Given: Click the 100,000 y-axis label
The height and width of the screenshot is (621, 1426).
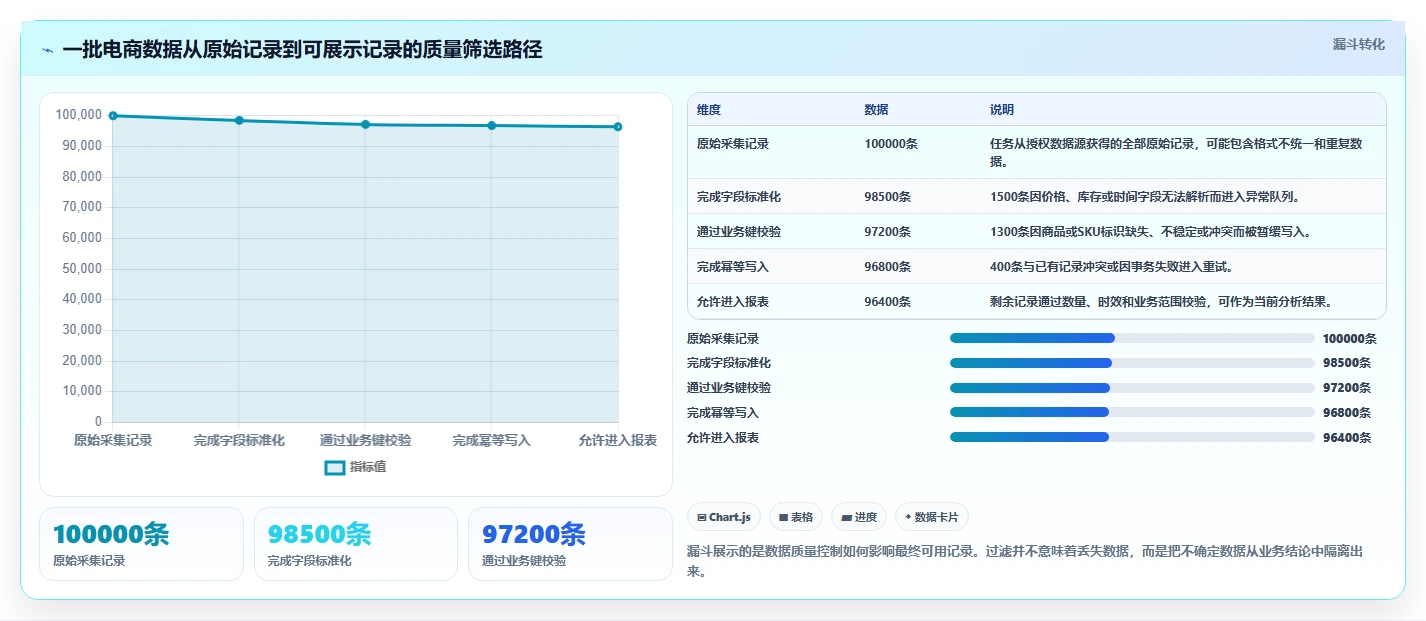Looking at the screenshot, I should 79,115.
